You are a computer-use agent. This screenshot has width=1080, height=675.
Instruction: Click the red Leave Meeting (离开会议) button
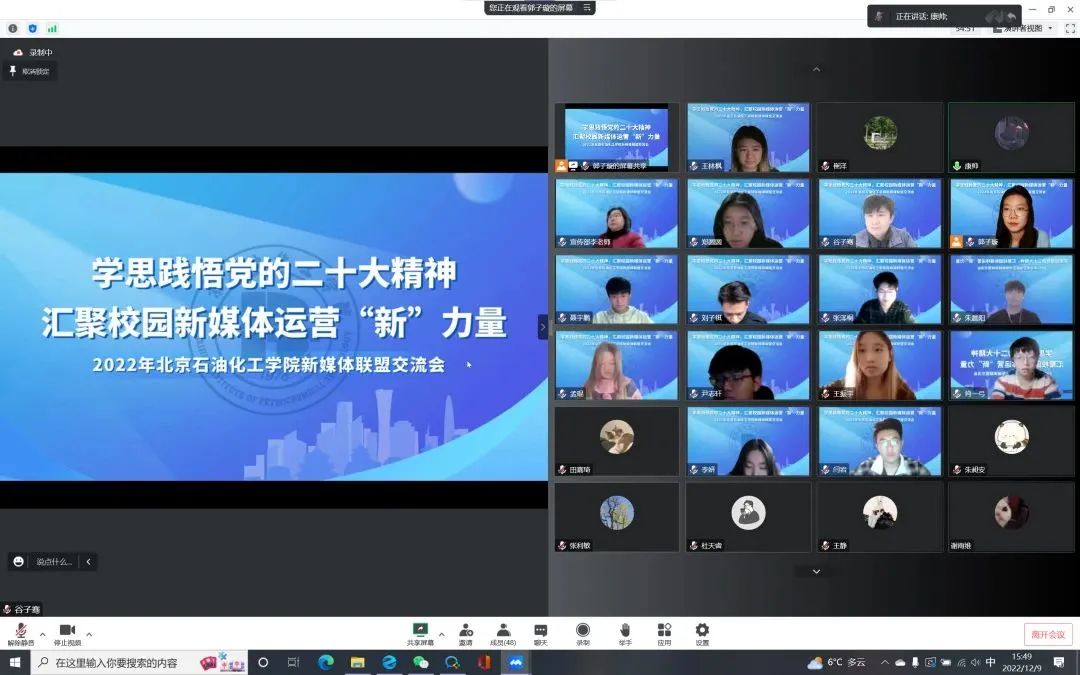pyautogui.click(x=1047, y=635)
